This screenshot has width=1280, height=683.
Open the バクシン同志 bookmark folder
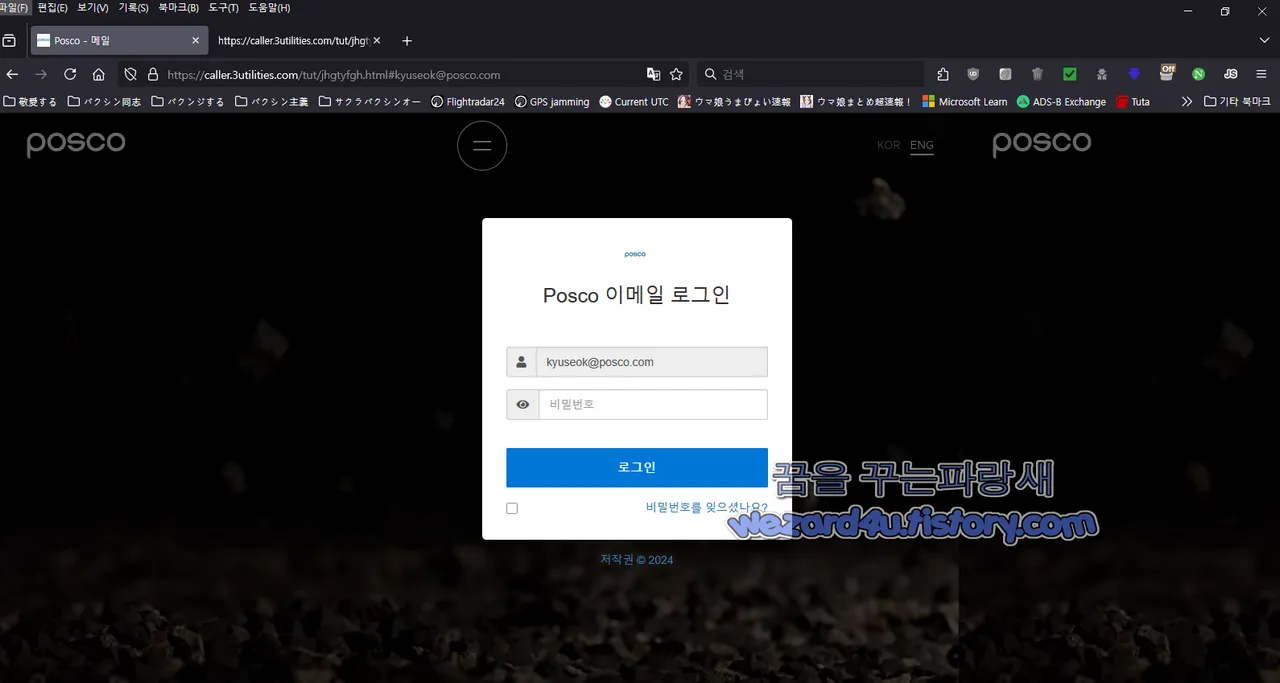[104, 101]
